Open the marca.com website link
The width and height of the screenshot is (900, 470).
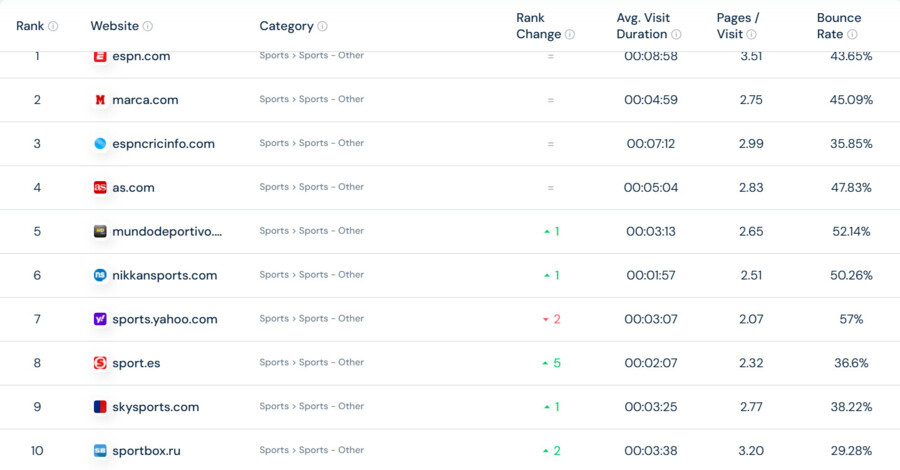coord(145,100)
